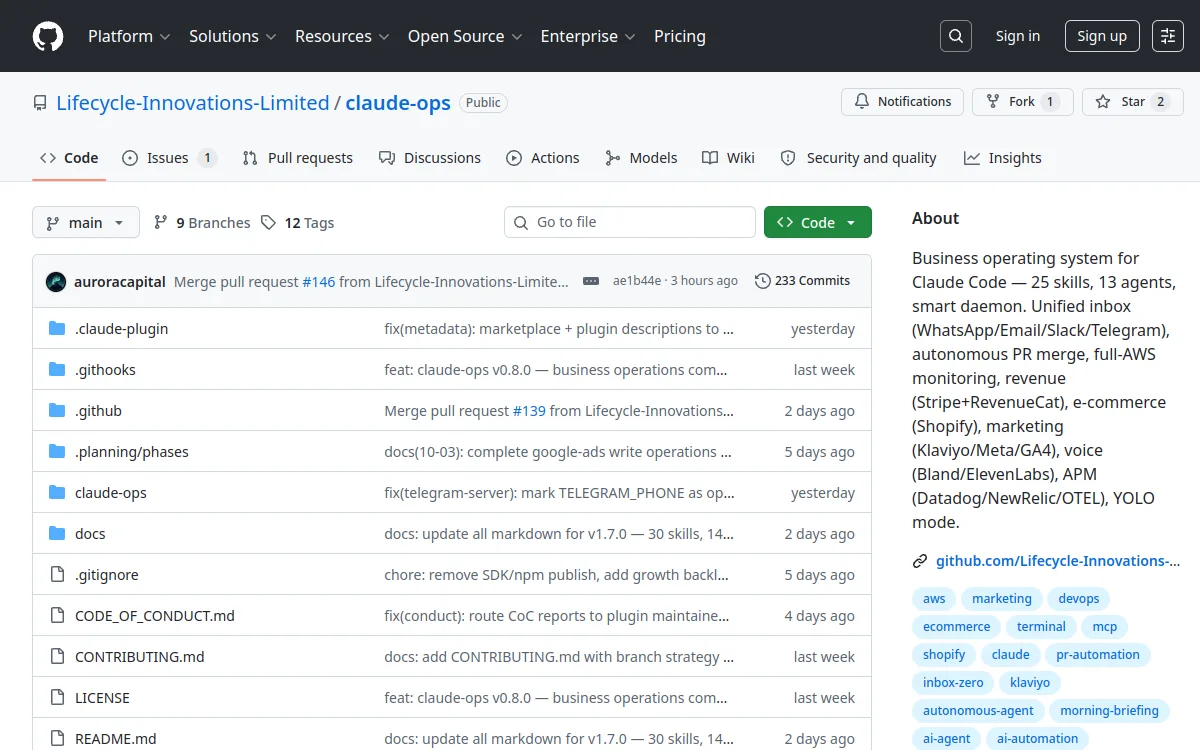
Task: Click the Sign up button
Action: 1102,36
